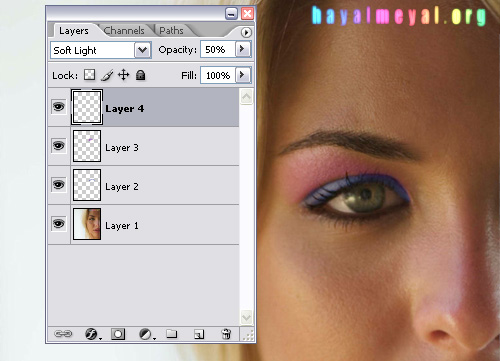Open the Layers panel options menu
The width and height of the screenshot is (500, 361).
(x=246, y=32)
